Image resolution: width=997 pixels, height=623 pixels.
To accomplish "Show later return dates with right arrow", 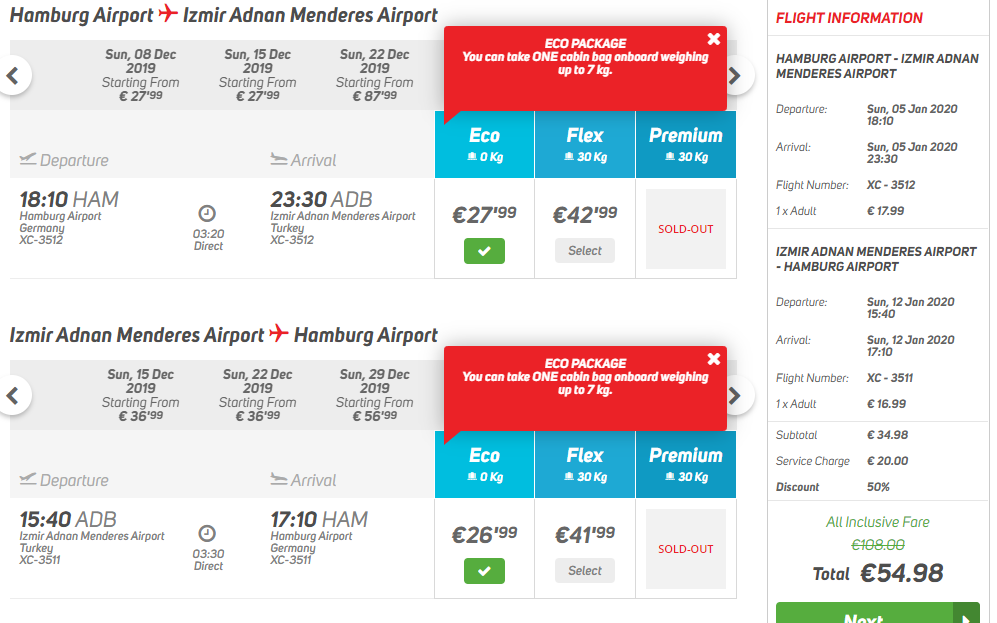I will (x=736, y=395).
